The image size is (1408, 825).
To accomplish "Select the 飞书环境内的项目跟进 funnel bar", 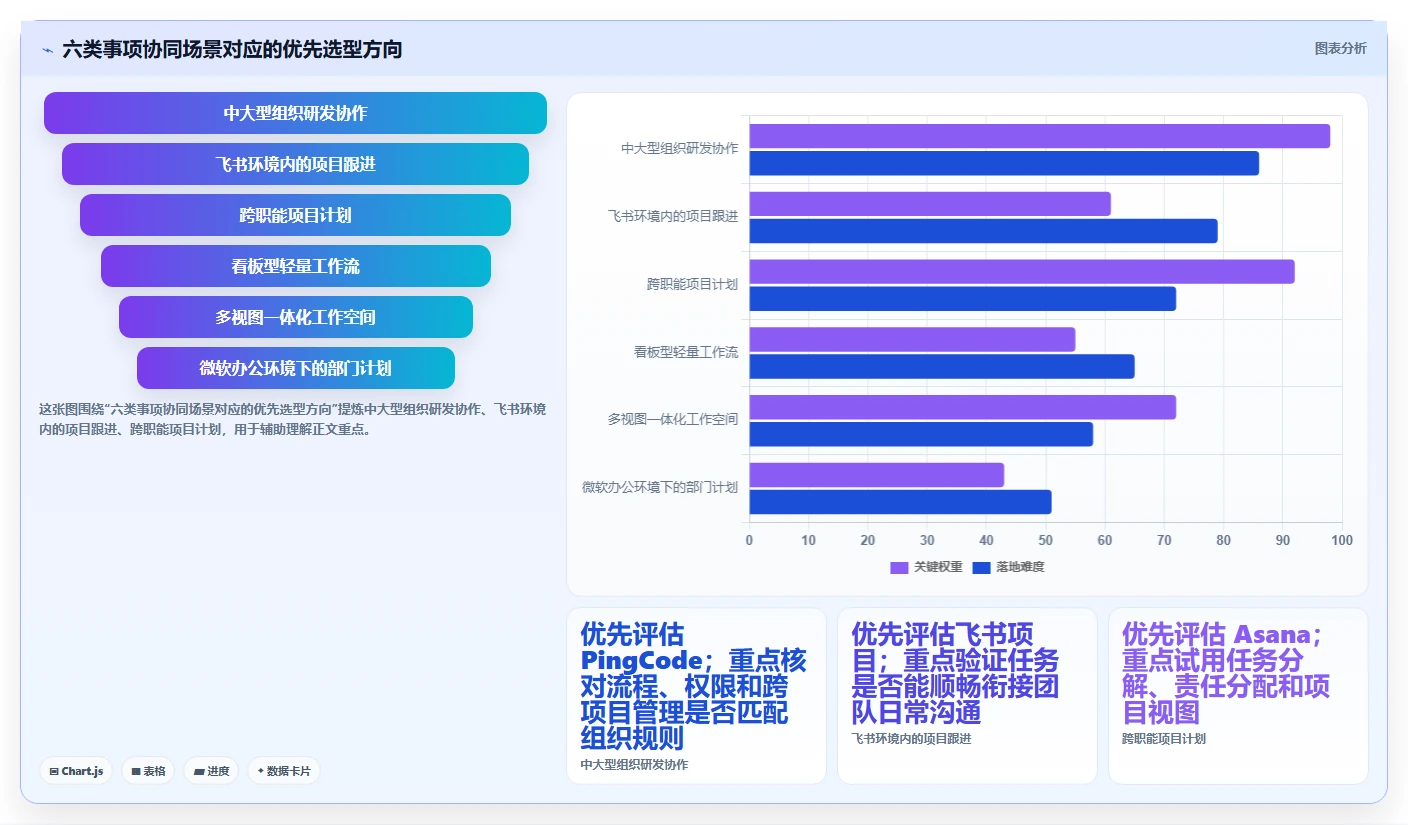I will [295, 164].
